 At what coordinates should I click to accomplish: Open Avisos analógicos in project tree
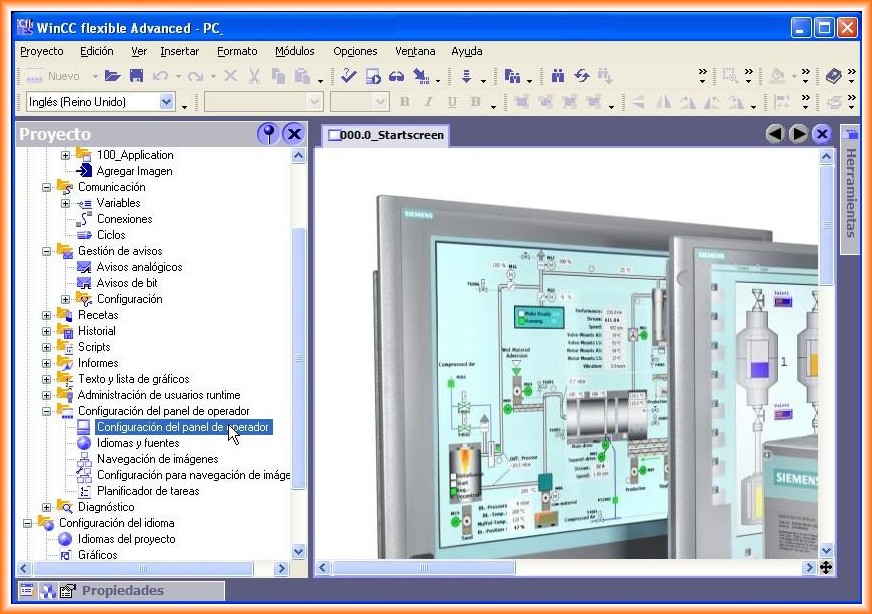(139, 267)
